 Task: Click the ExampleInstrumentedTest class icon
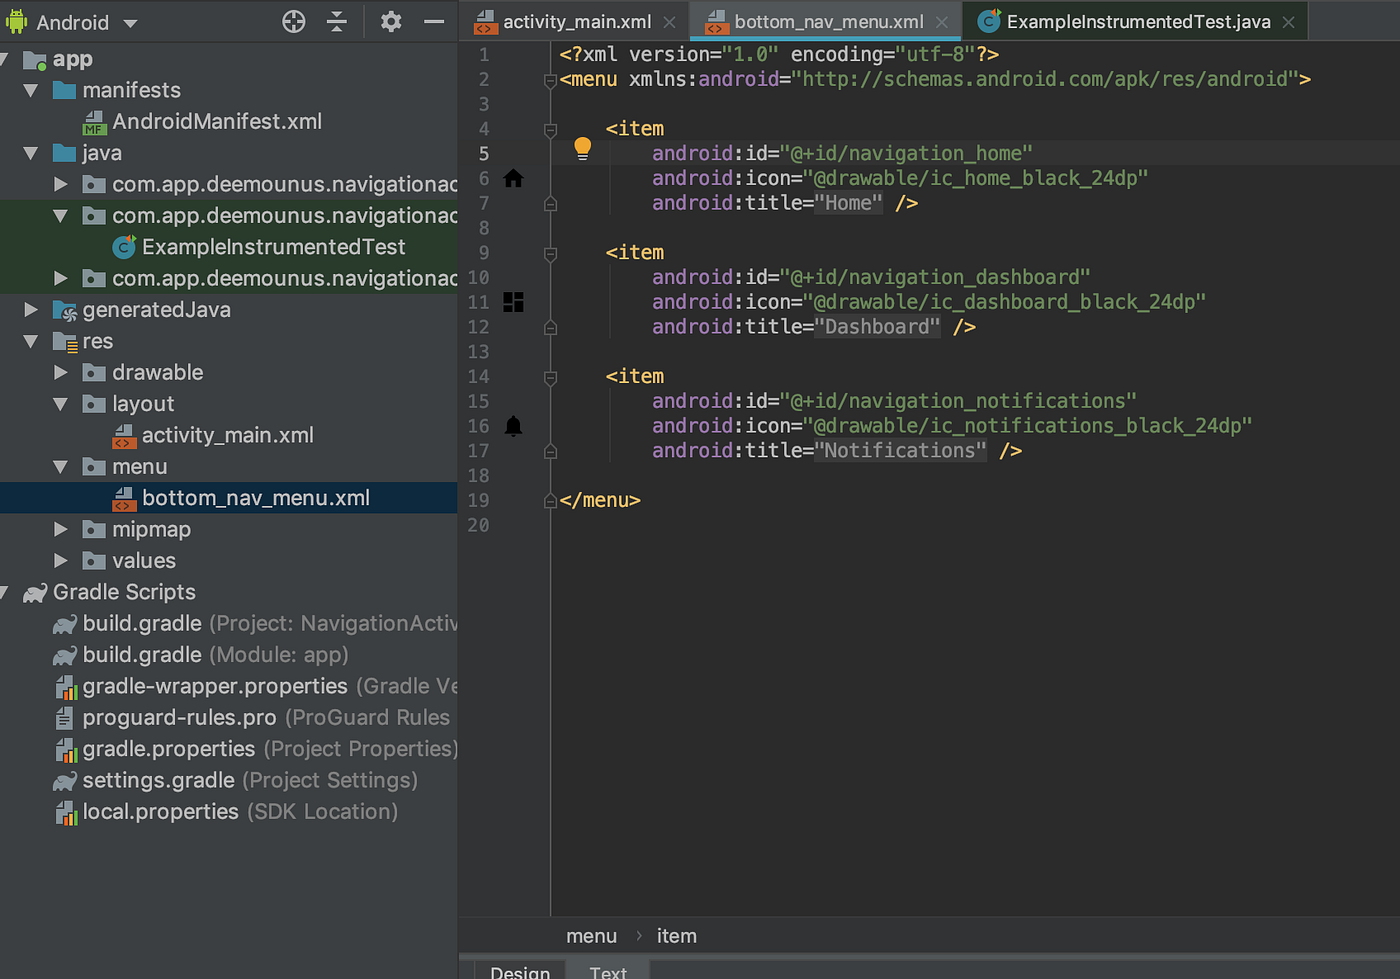(123, 247)
